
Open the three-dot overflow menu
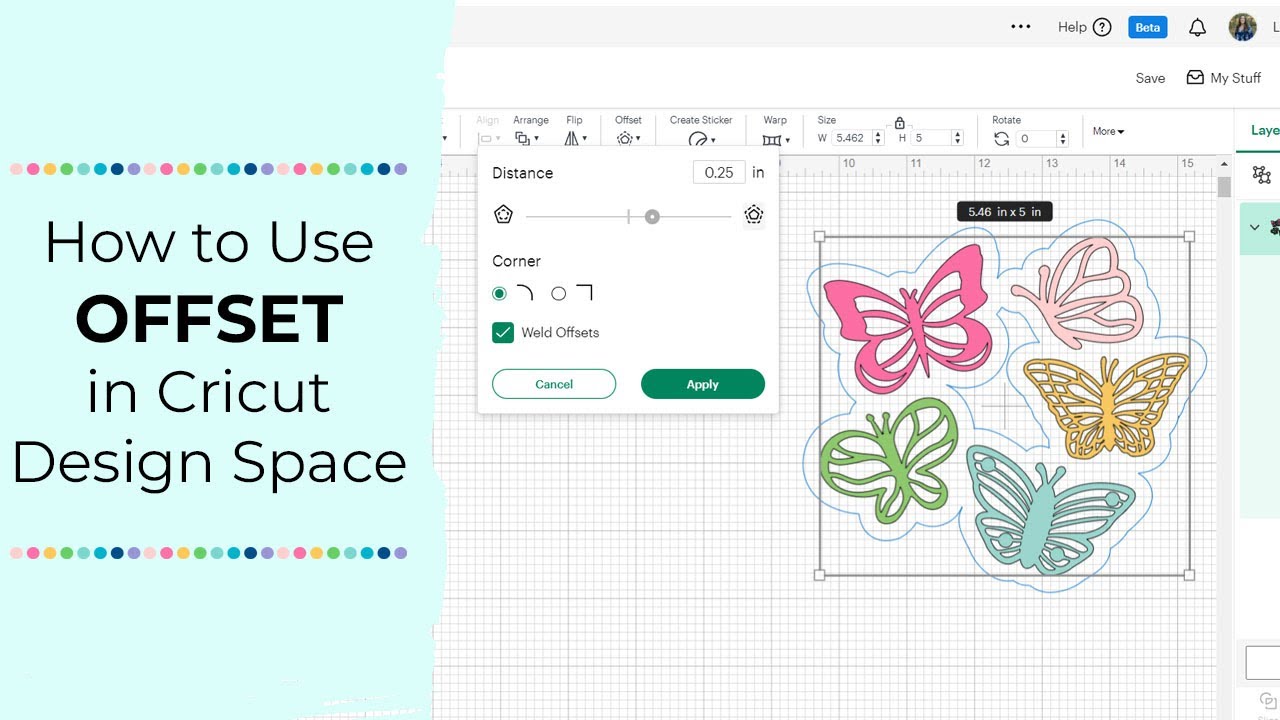point(1020,27)
